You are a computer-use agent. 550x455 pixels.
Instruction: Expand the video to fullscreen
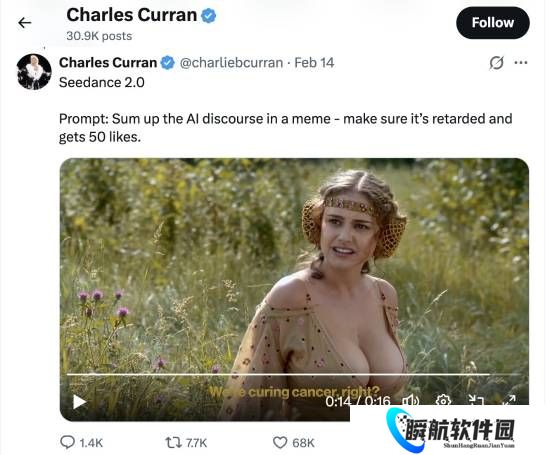(509, 400)
